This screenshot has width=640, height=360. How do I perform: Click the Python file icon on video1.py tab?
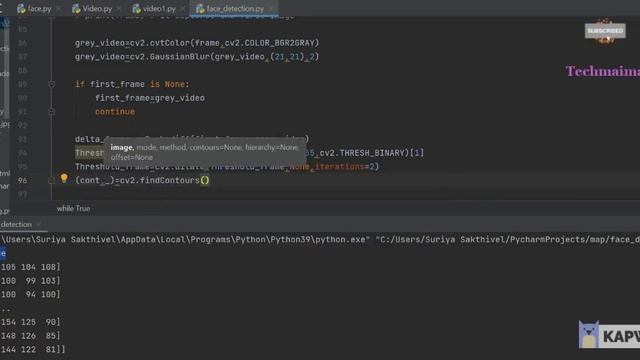pos(136,9)
